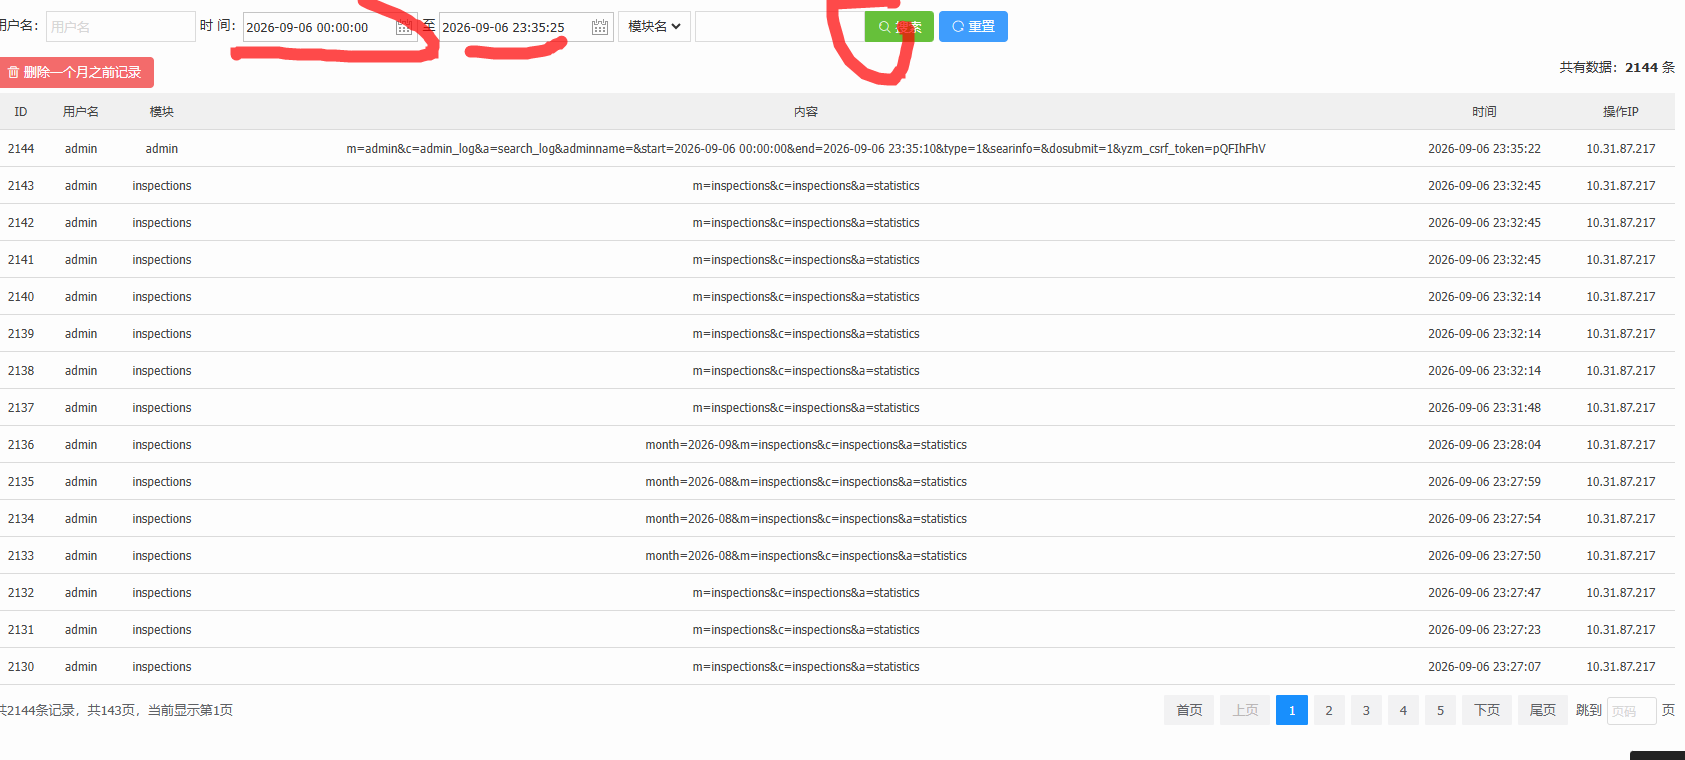Go to page 4 in pagination
Image resolution: width=1685 pixels, height=760 pixels.
pos(1403,710)
